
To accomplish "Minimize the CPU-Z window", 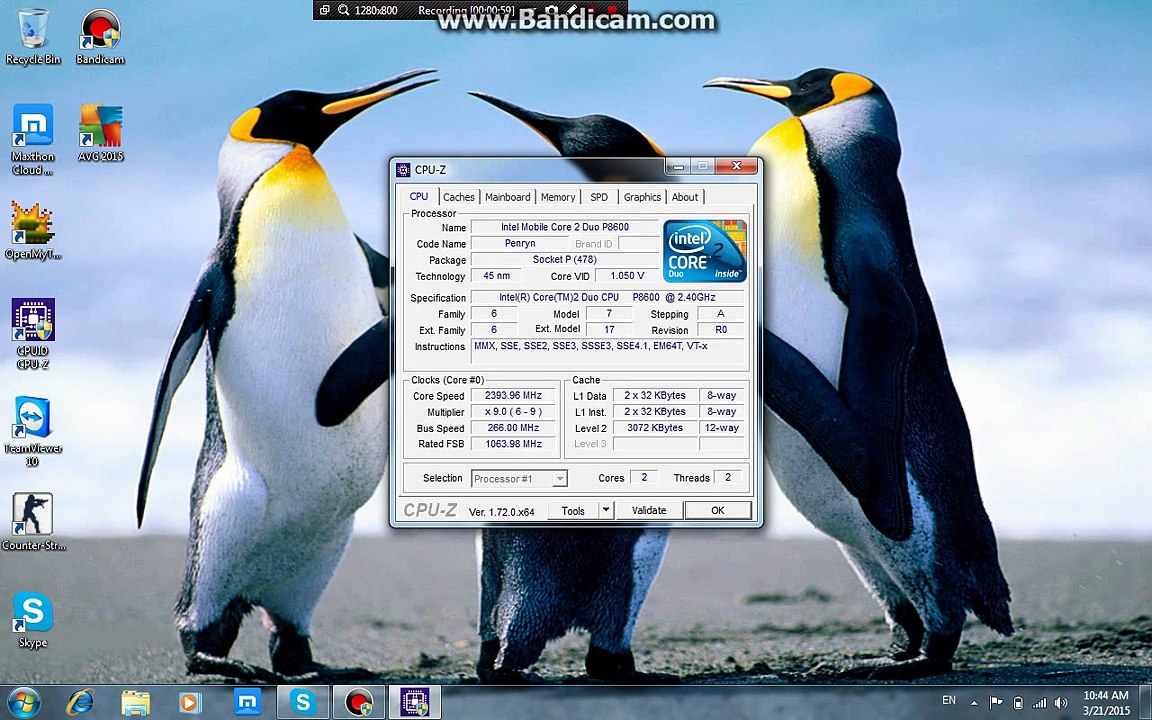I will [x=678, y=167].
